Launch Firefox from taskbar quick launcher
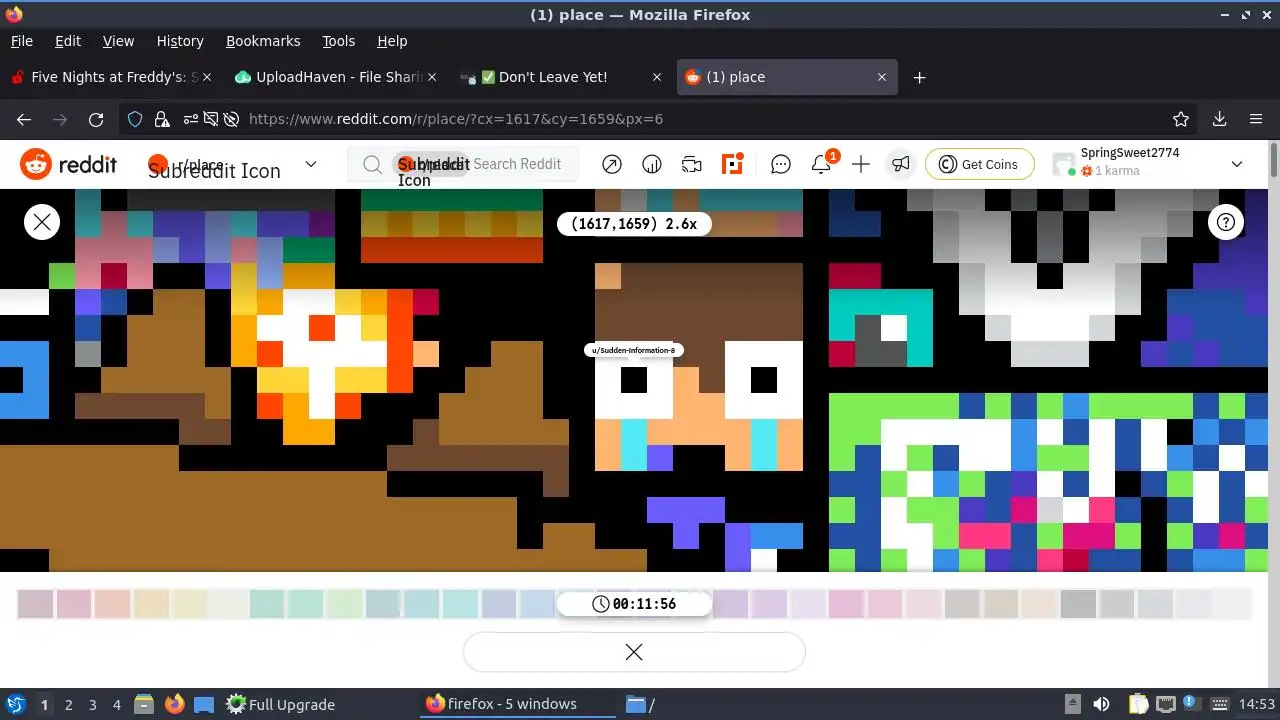The height and width of the screenshot is (720, 1280). (x=175, y=704)
